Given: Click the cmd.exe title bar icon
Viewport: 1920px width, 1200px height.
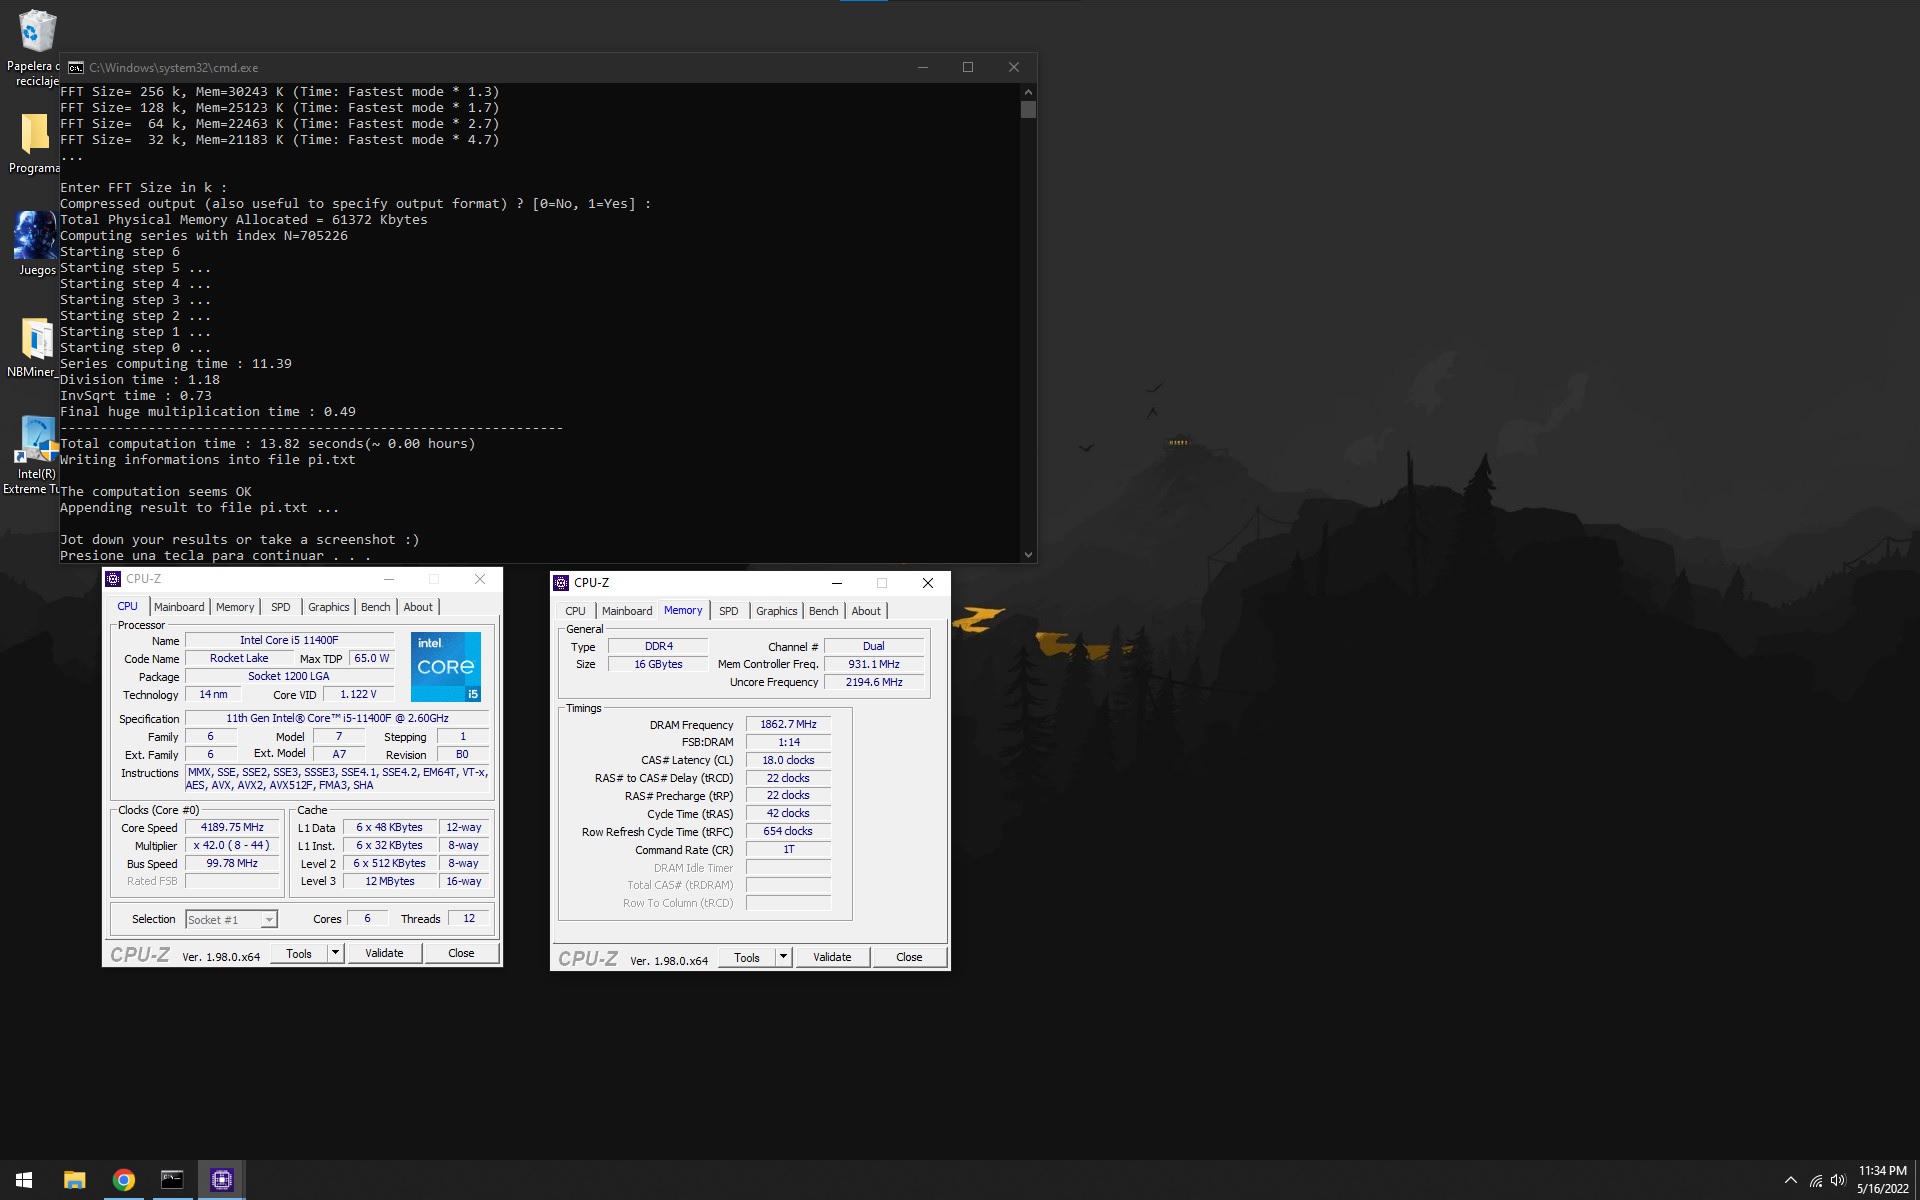Looking at the screenshot, I should click(x=76, y=68).
